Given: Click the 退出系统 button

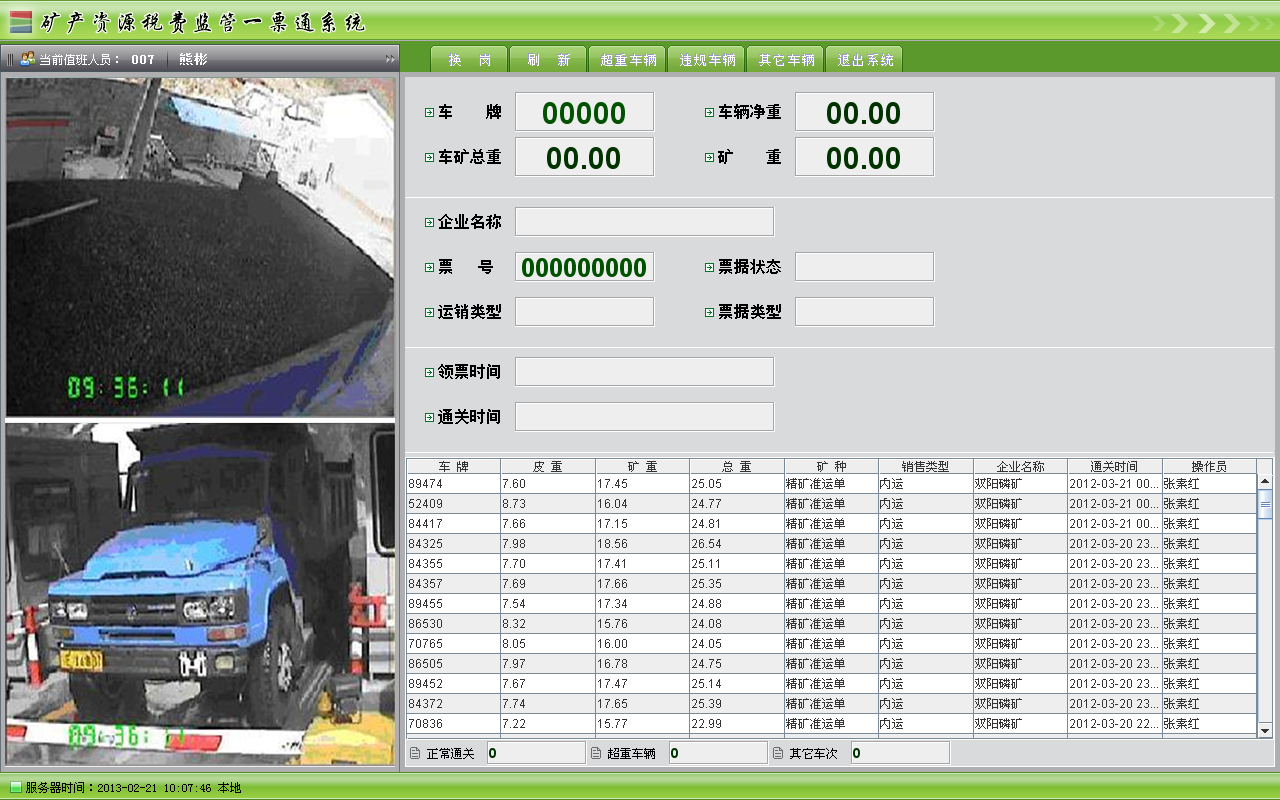Looking at the screenshot, I should [865, 60].
